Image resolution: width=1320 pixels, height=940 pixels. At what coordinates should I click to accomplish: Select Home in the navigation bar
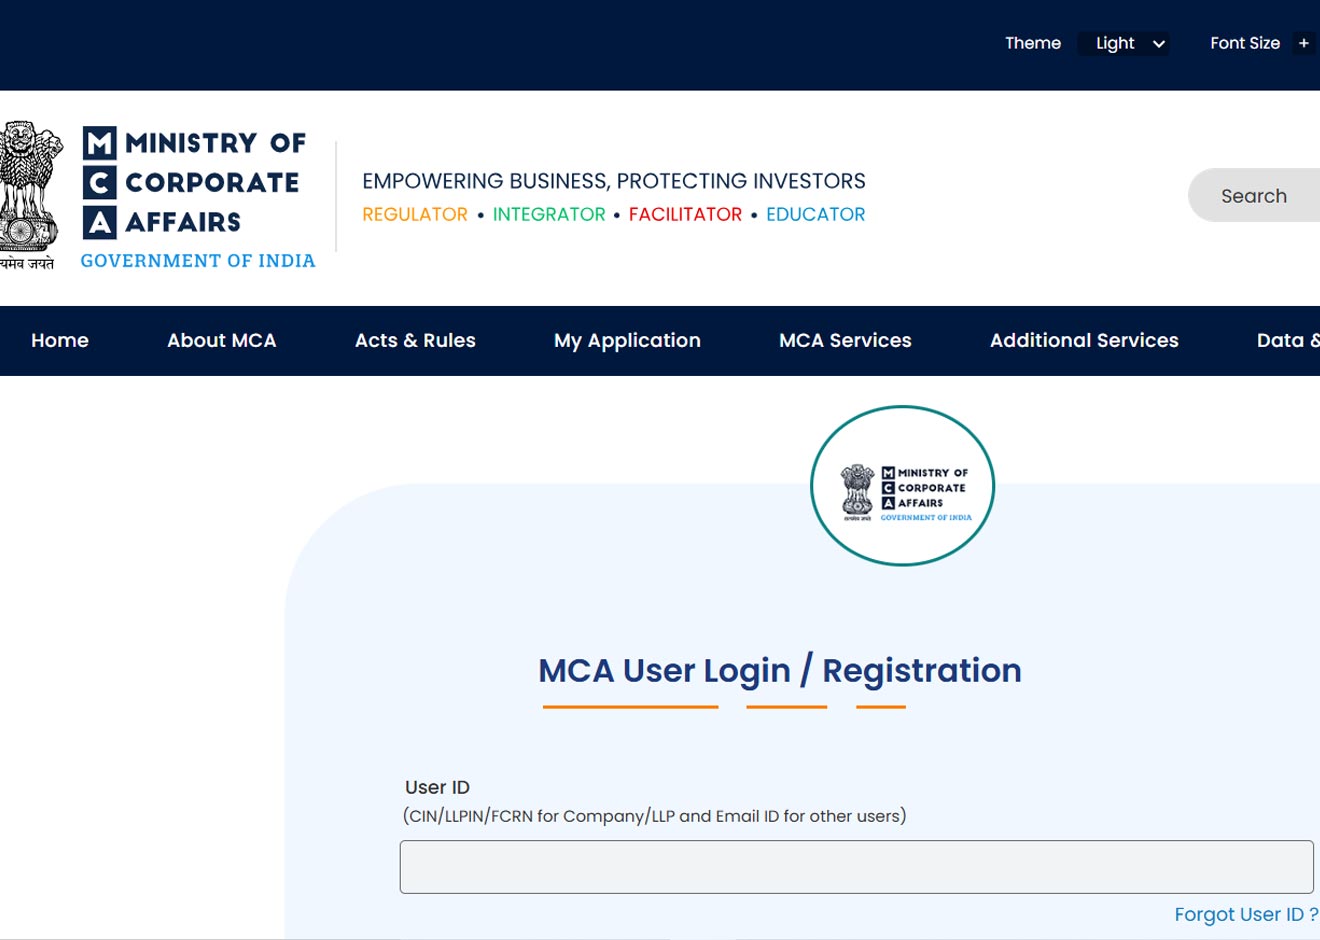click(59, 340)
